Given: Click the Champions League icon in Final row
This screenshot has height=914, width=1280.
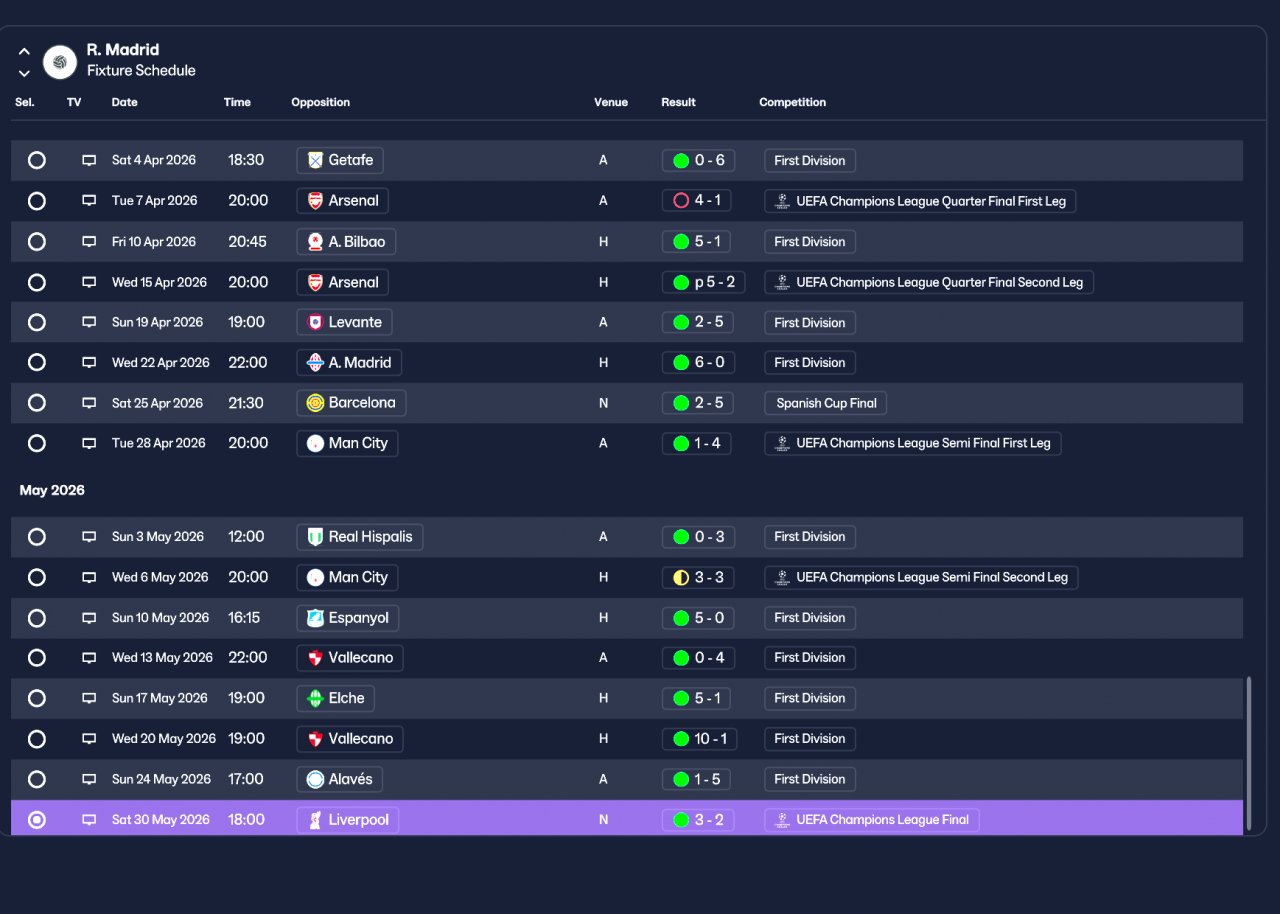Looking at the screenshot, I should [x=783, y=820].
